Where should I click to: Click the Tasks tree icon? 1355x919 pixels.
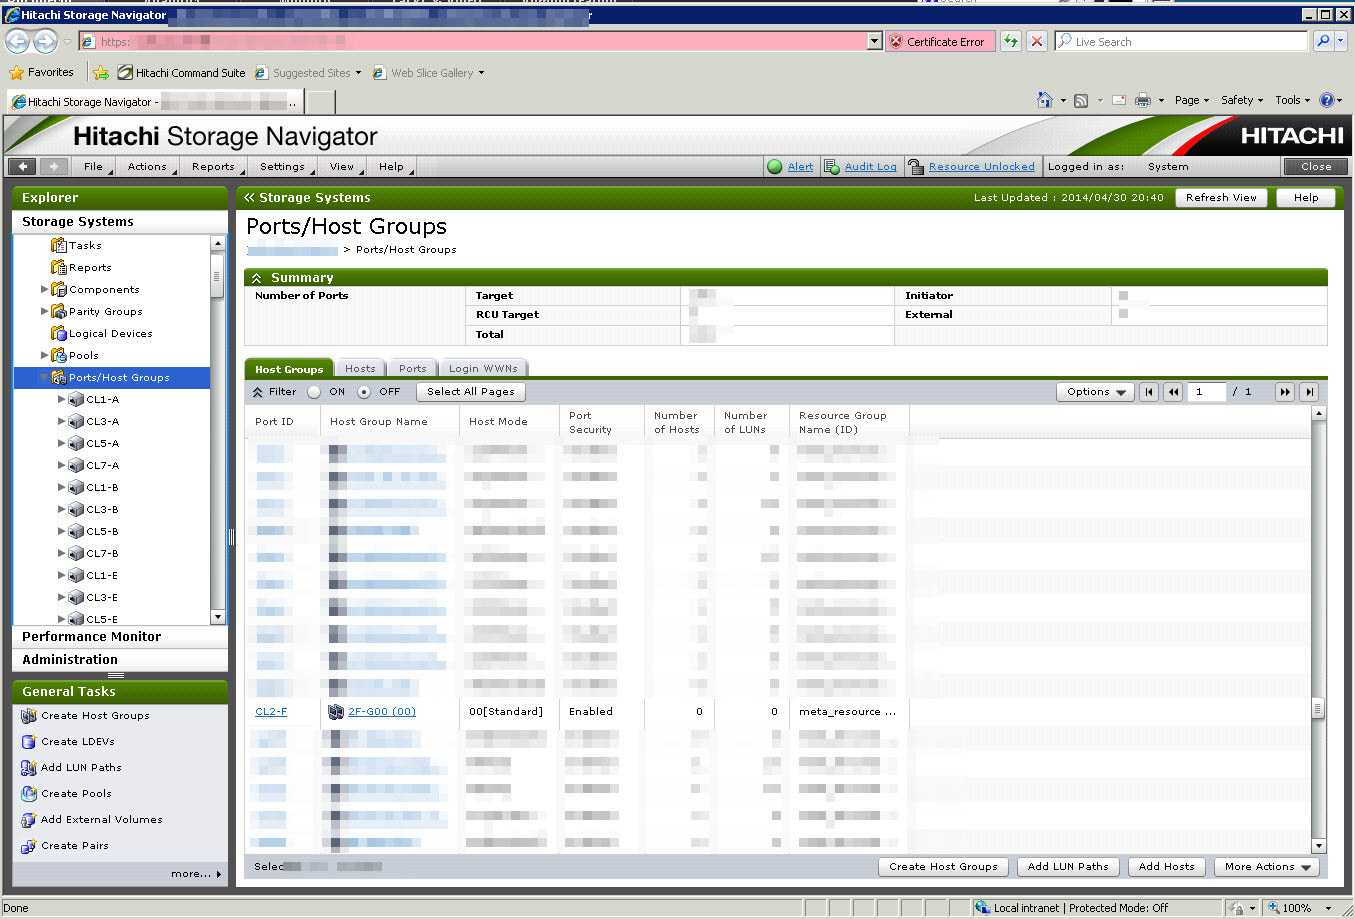point(58,245)
